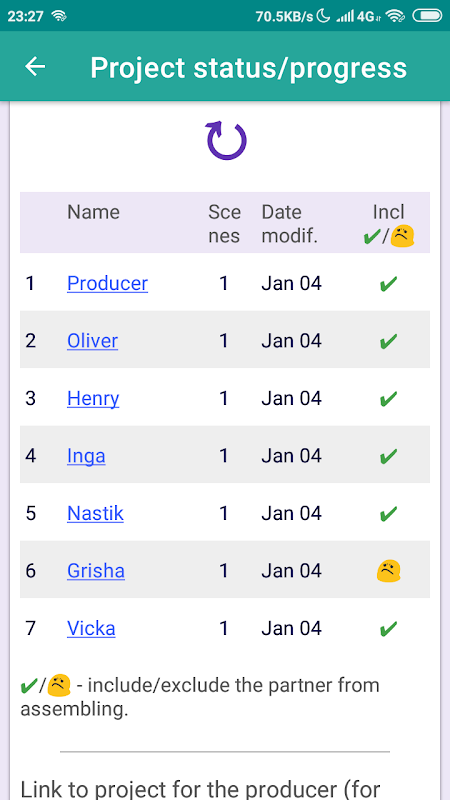Open the Nastik partner link
450x800 pixels.
click(x=95, y=513)
